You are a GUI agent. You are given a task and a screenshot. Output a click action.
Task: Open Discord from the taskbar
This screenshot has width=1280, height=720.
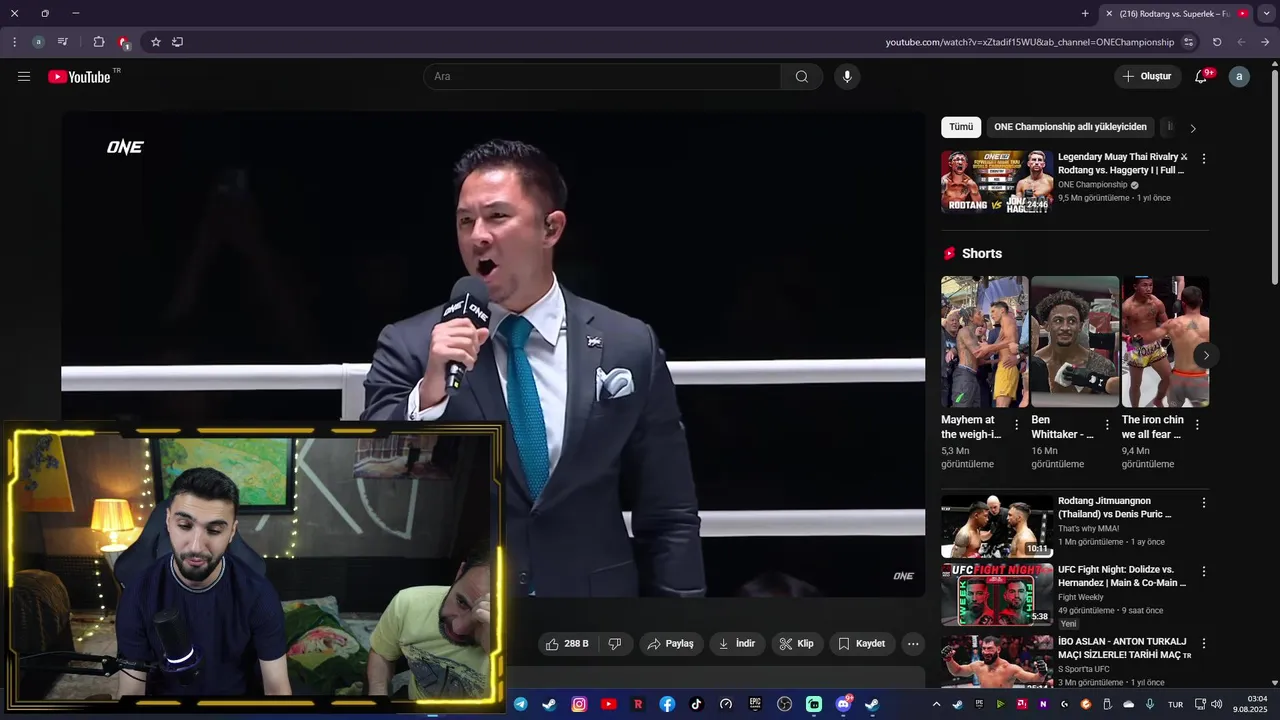843,704
